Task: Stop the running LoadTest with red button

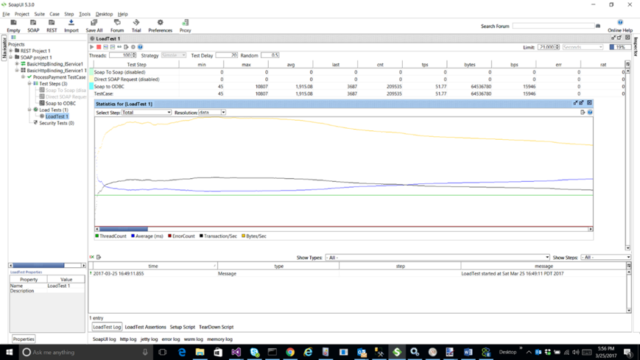Action: pos(99,47)
